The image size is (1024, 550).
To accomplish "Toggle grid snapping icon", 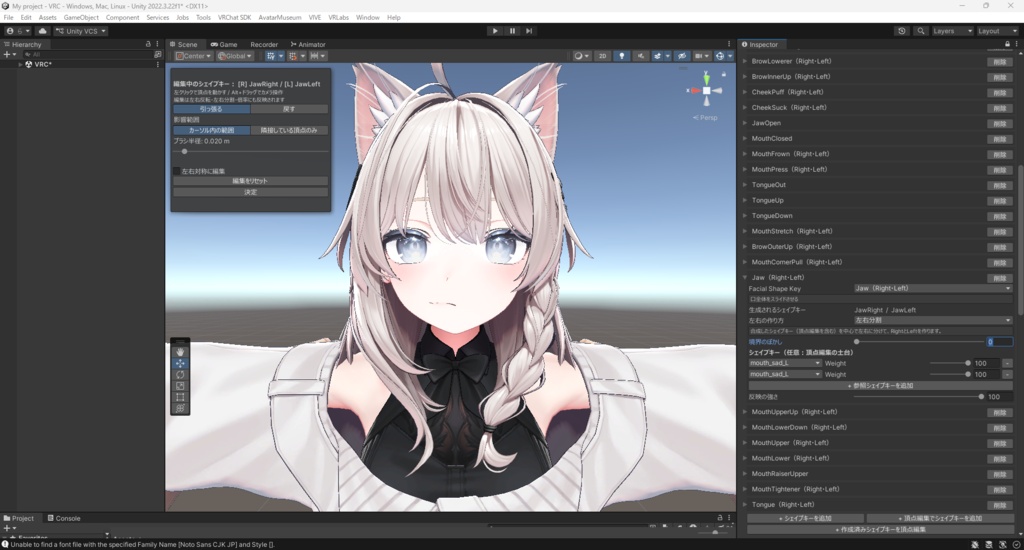I will pyautogui.click(x=293, y=56).
